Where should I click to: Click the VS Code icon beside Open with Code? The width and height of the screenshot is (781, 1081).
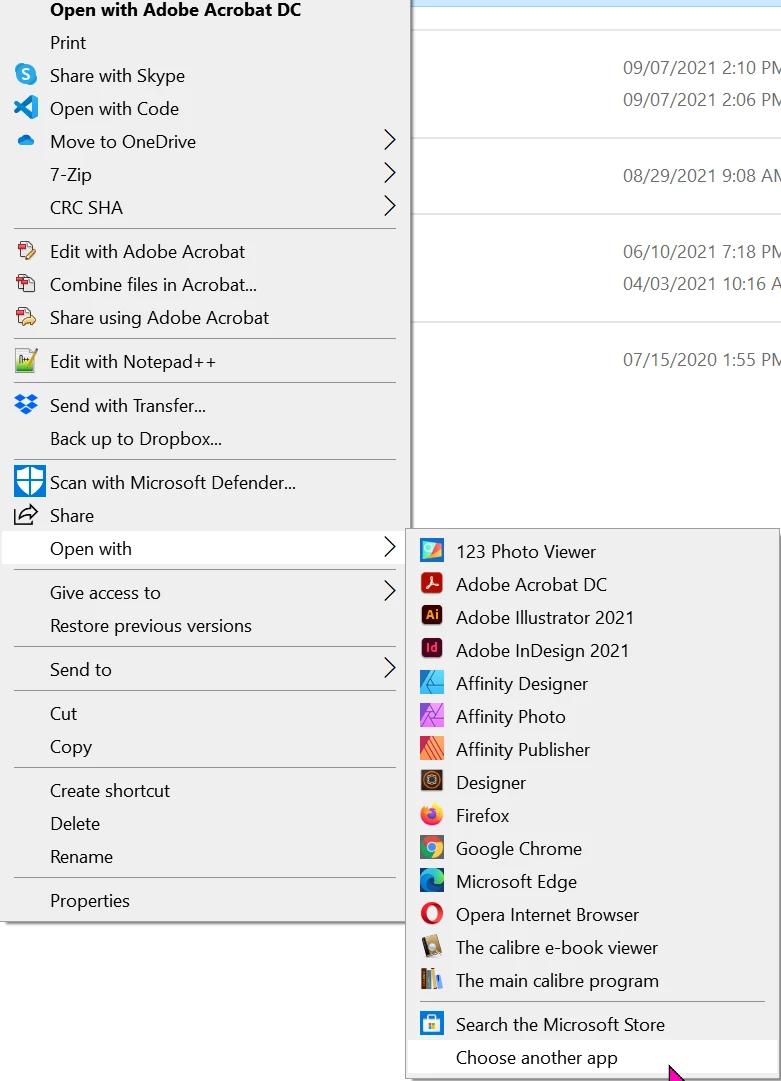[26, 107]
